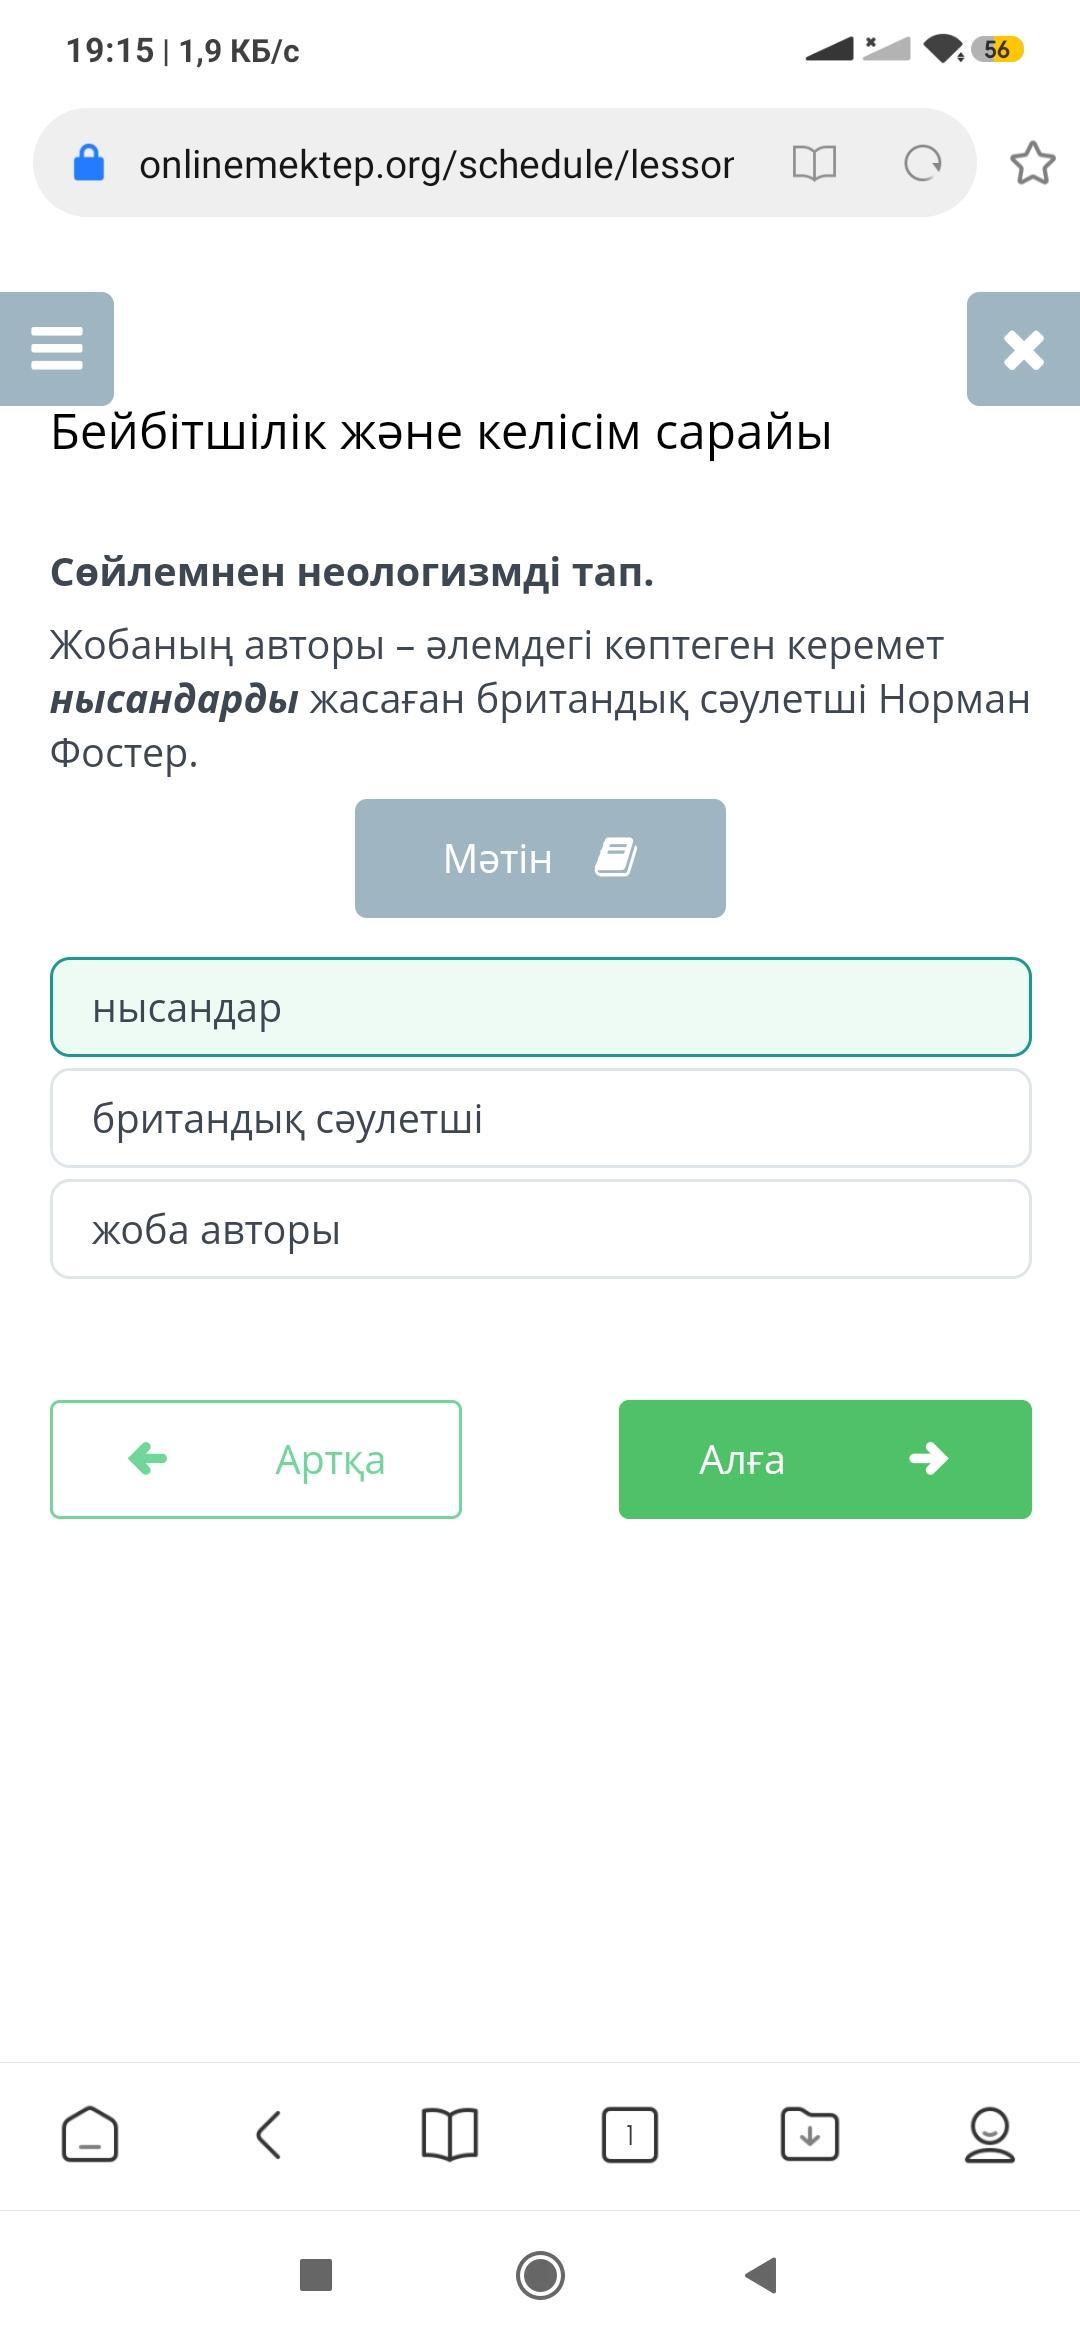Tap the reader mode book icon
1080x2340 pixels.
(x=814, y=163)
